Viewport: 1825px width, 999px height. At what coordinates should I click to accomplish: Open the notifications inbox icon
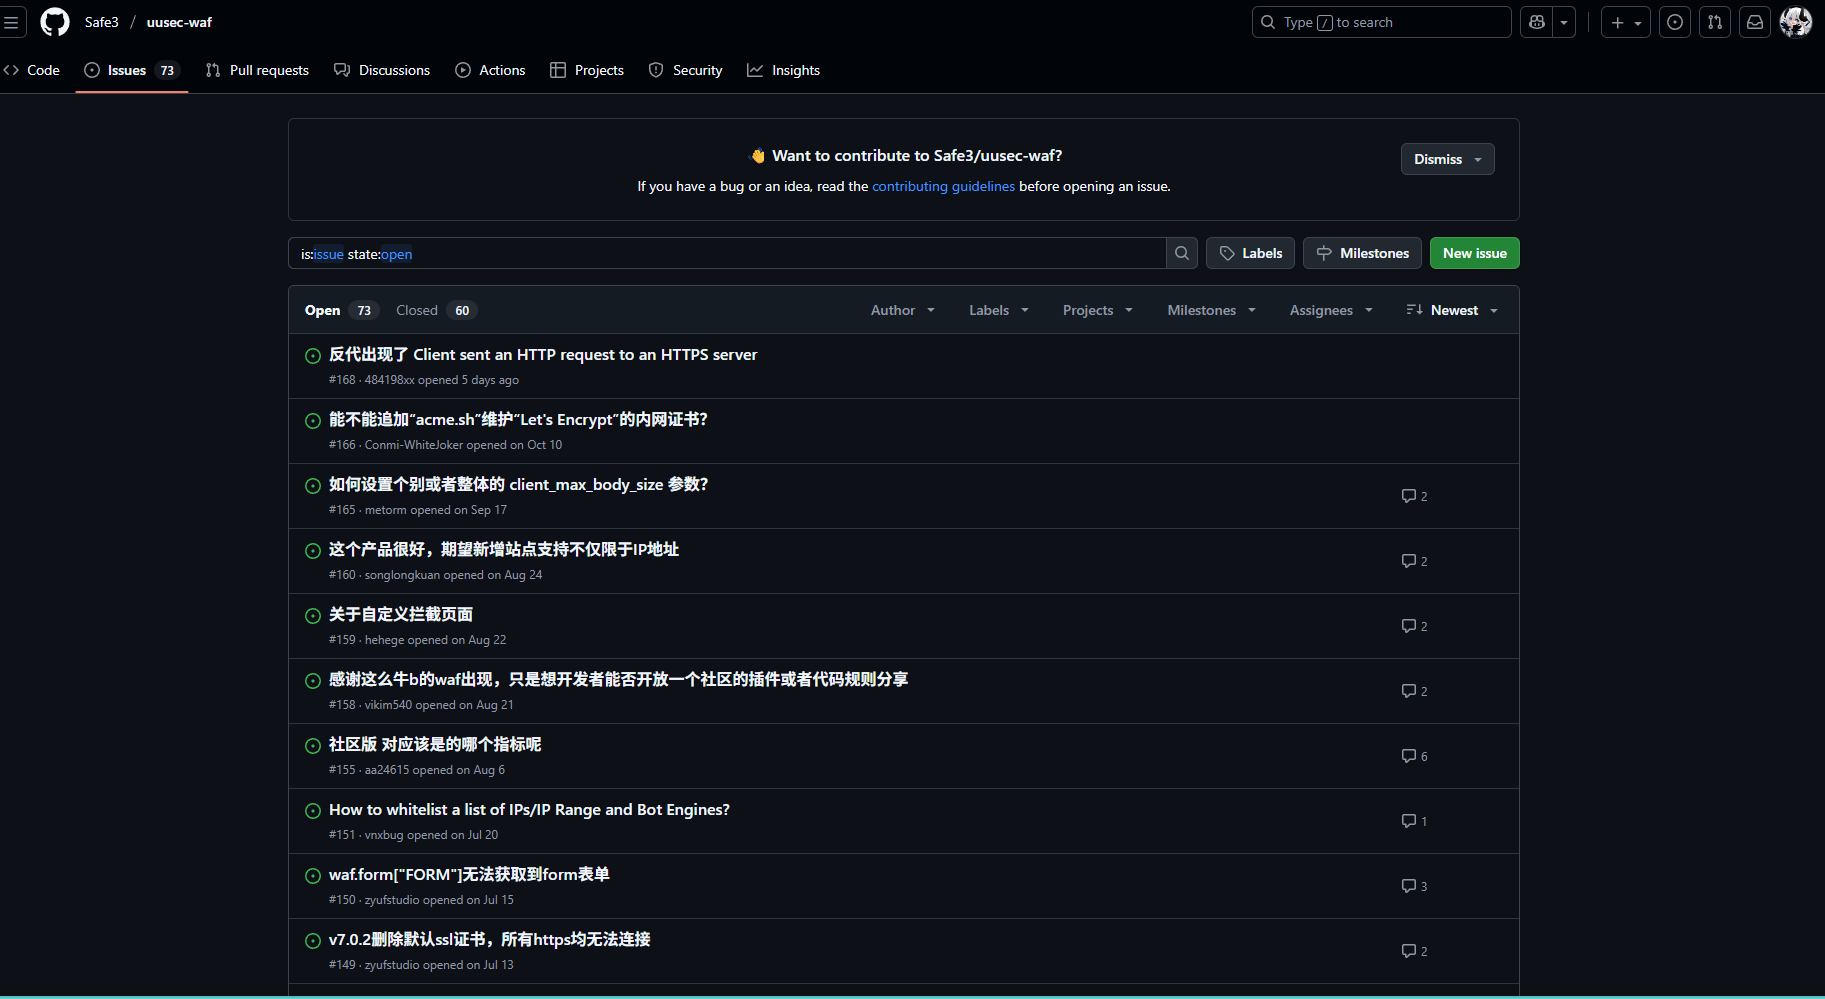1755,22
